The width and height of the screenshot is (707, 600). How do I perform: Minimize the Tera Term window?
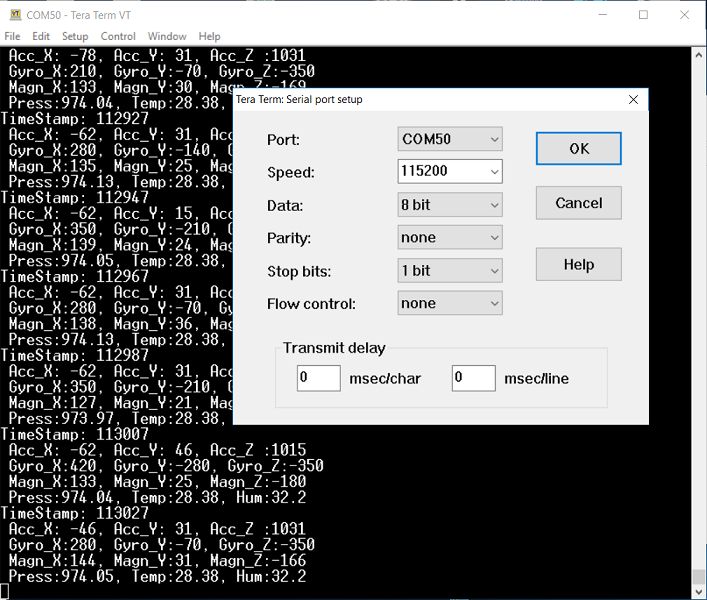point(602,15)
